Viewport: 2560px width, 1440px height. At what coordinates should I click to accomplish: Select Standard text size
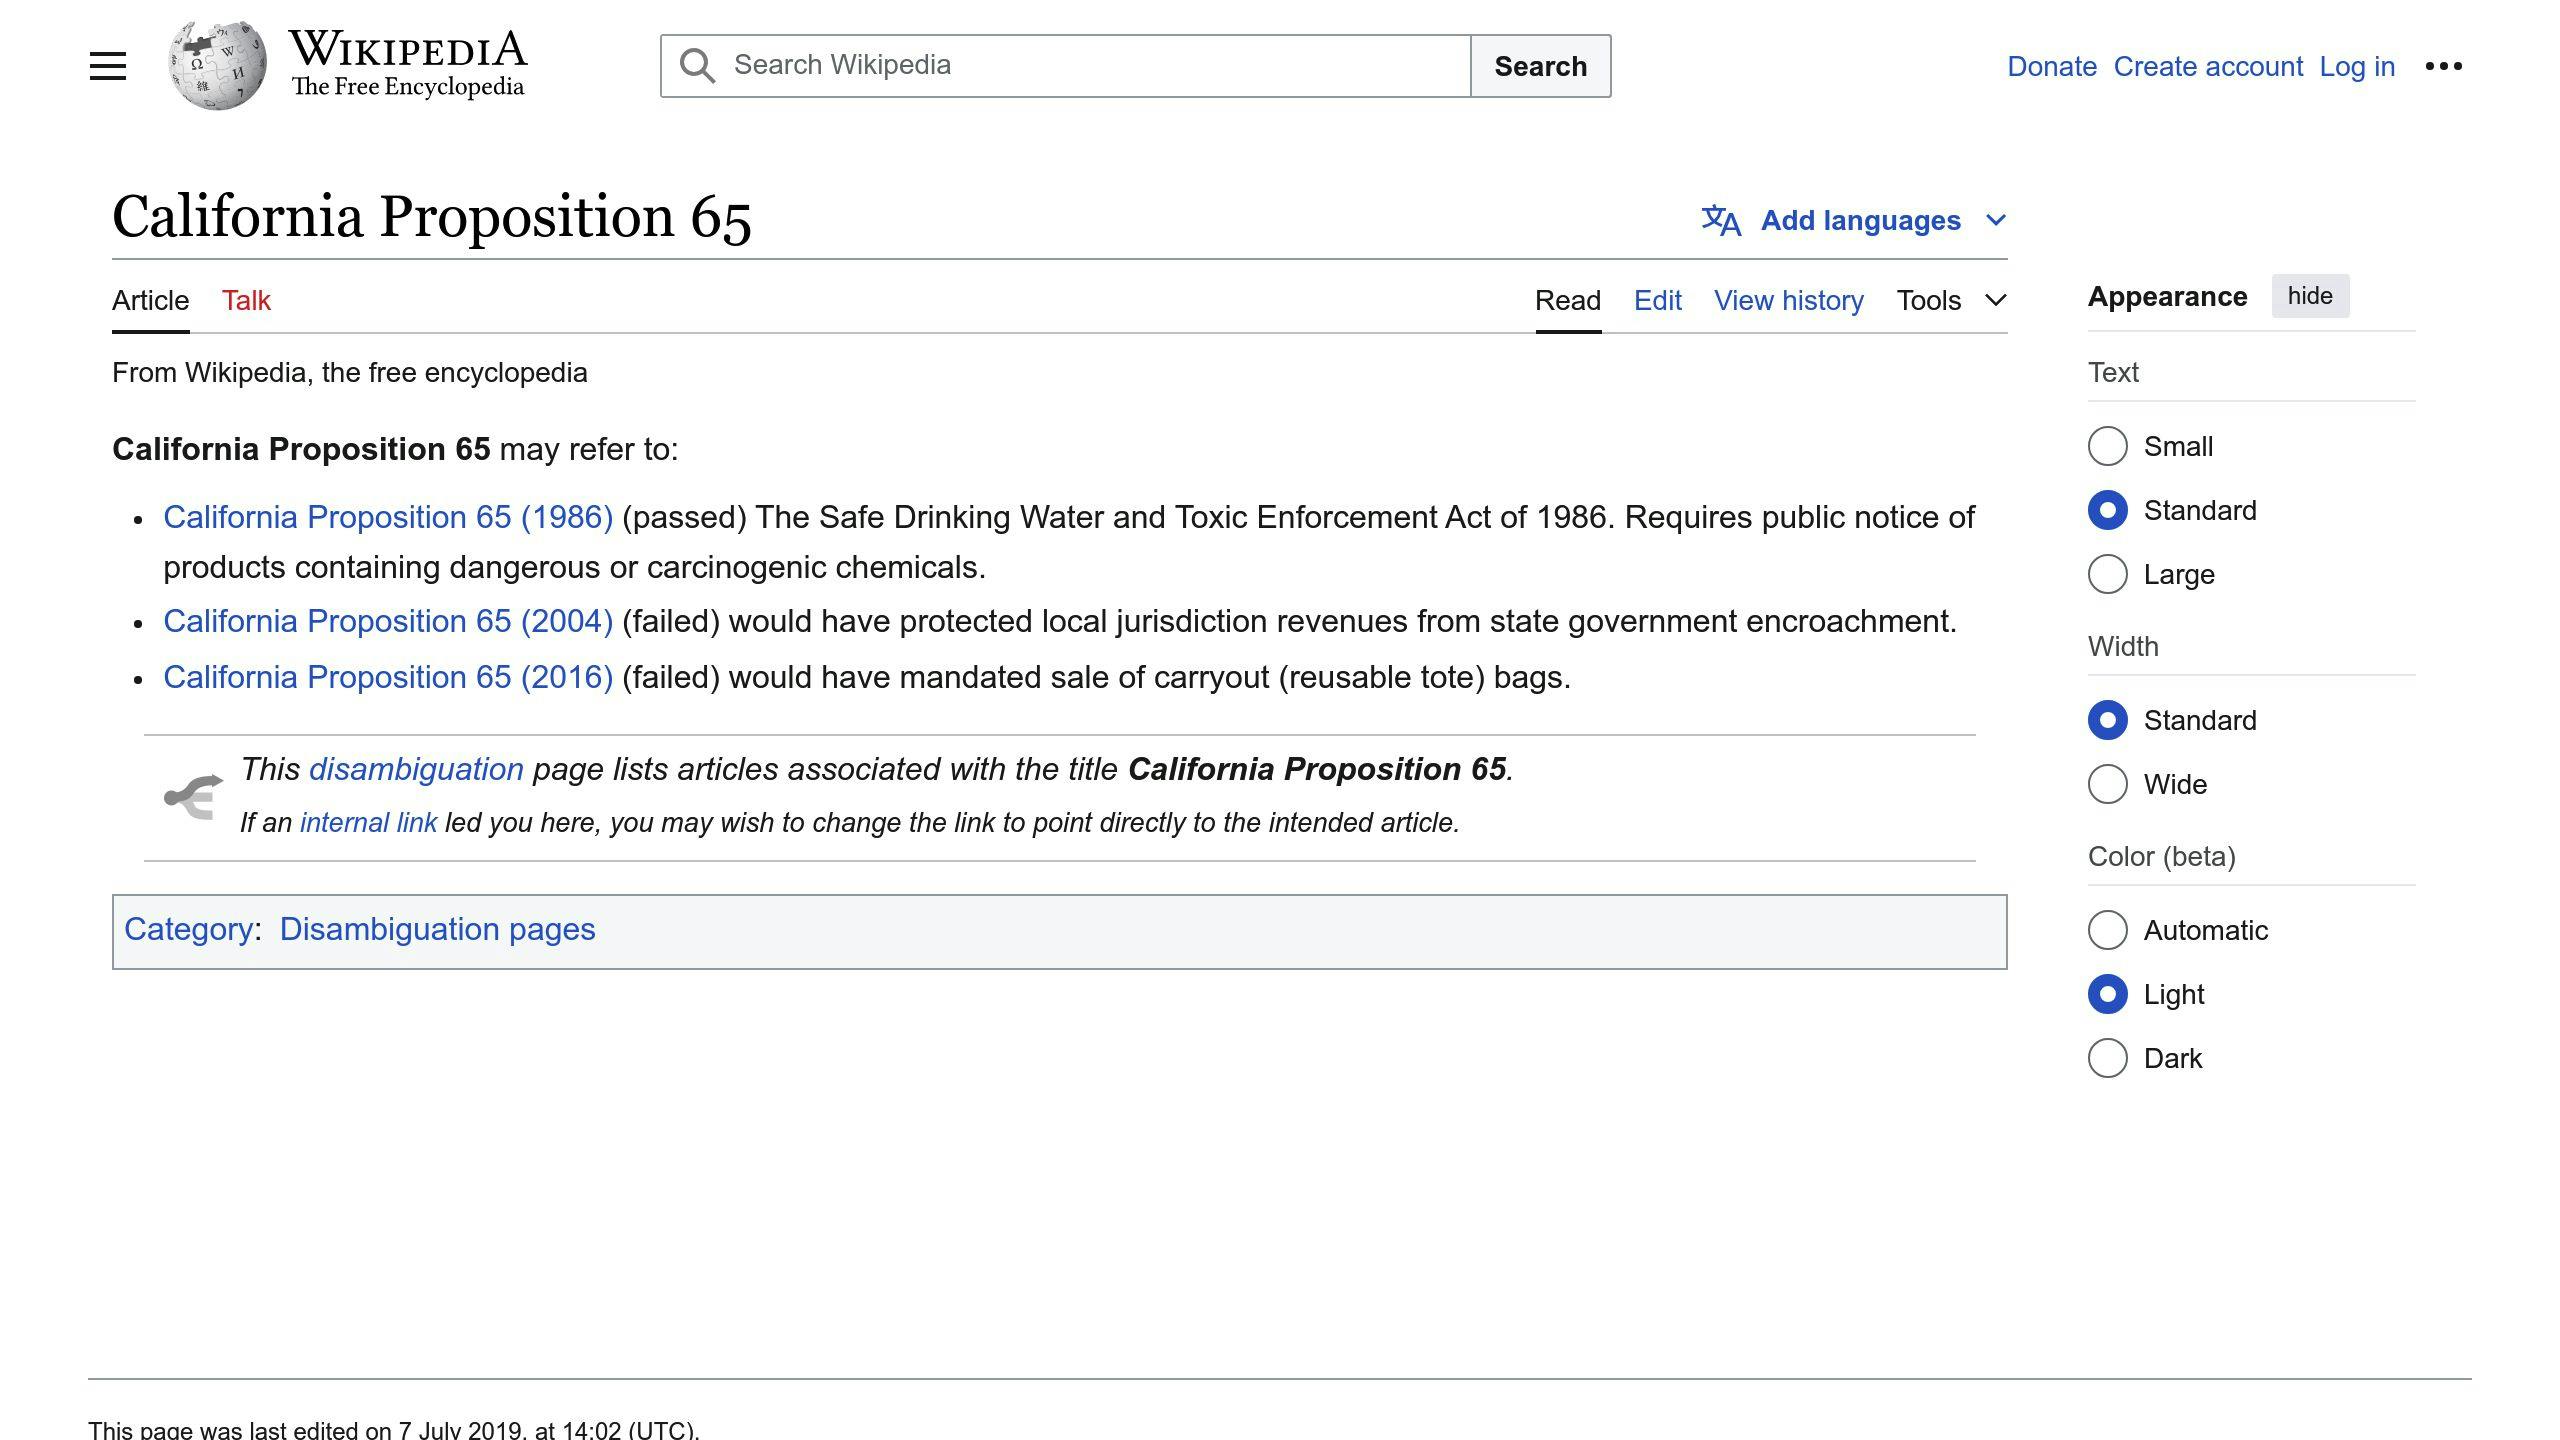click(2107, 510)
